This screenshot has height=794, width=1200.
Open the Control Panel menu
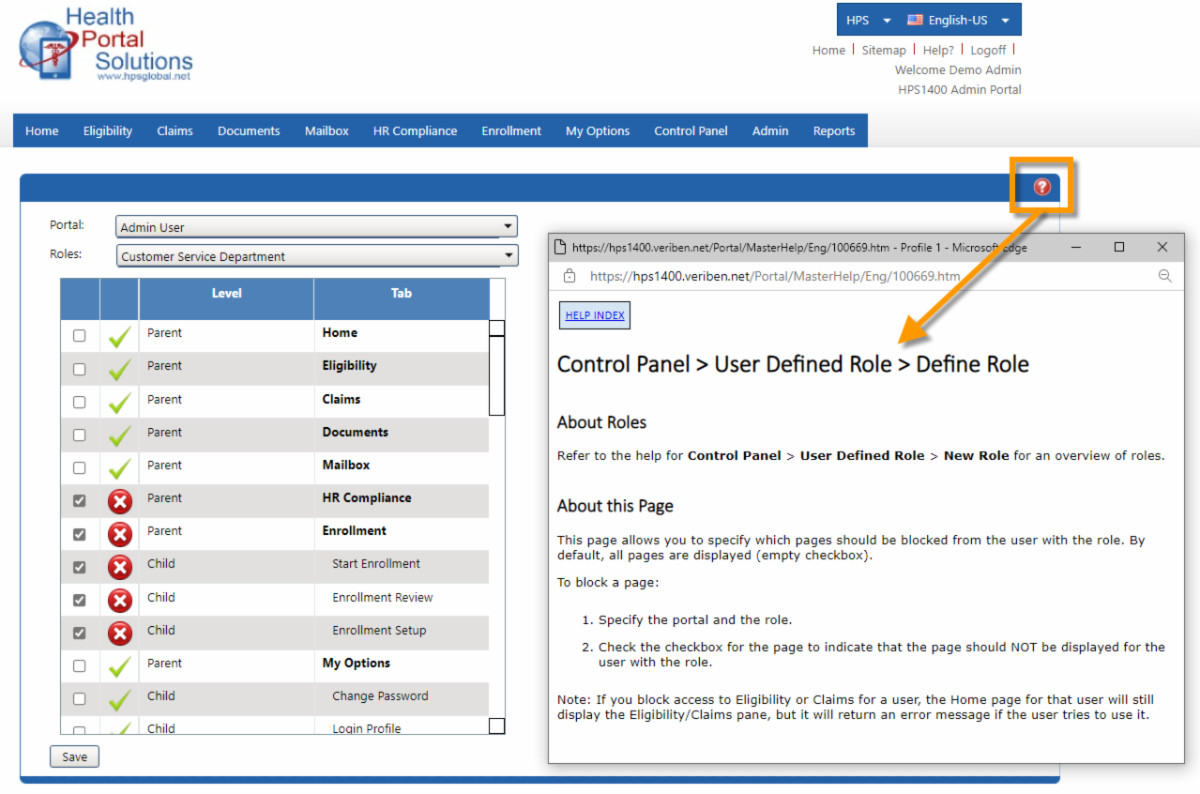691,131
